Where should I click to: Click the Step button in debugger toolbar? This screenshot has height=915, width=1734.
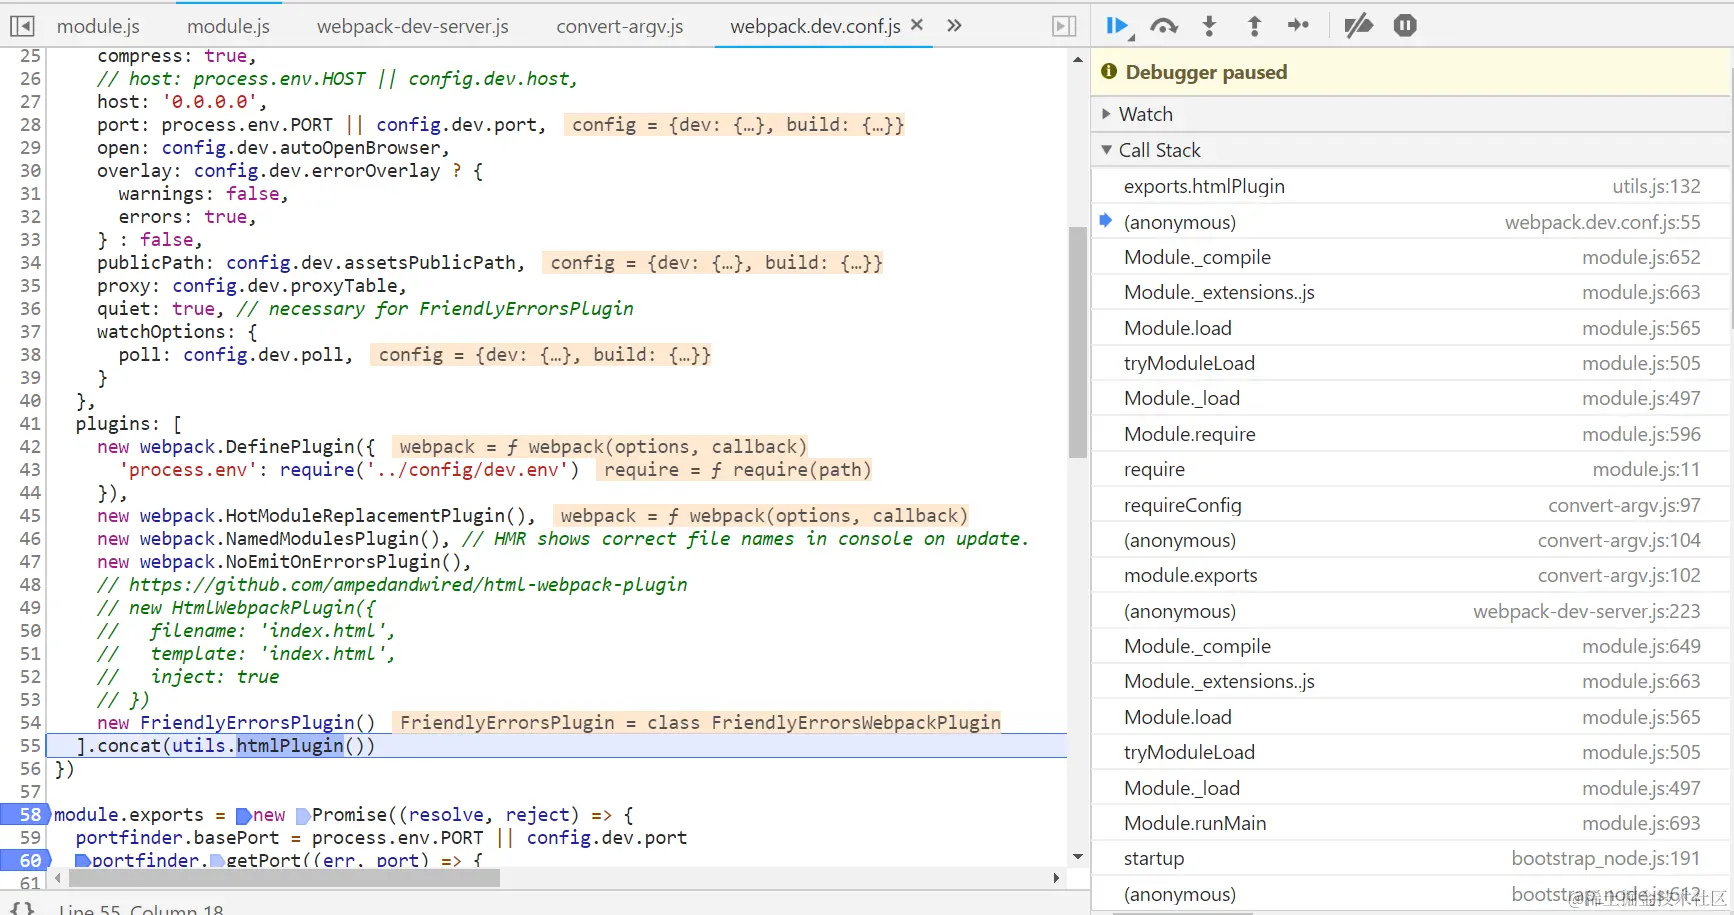click(1298, 26)
